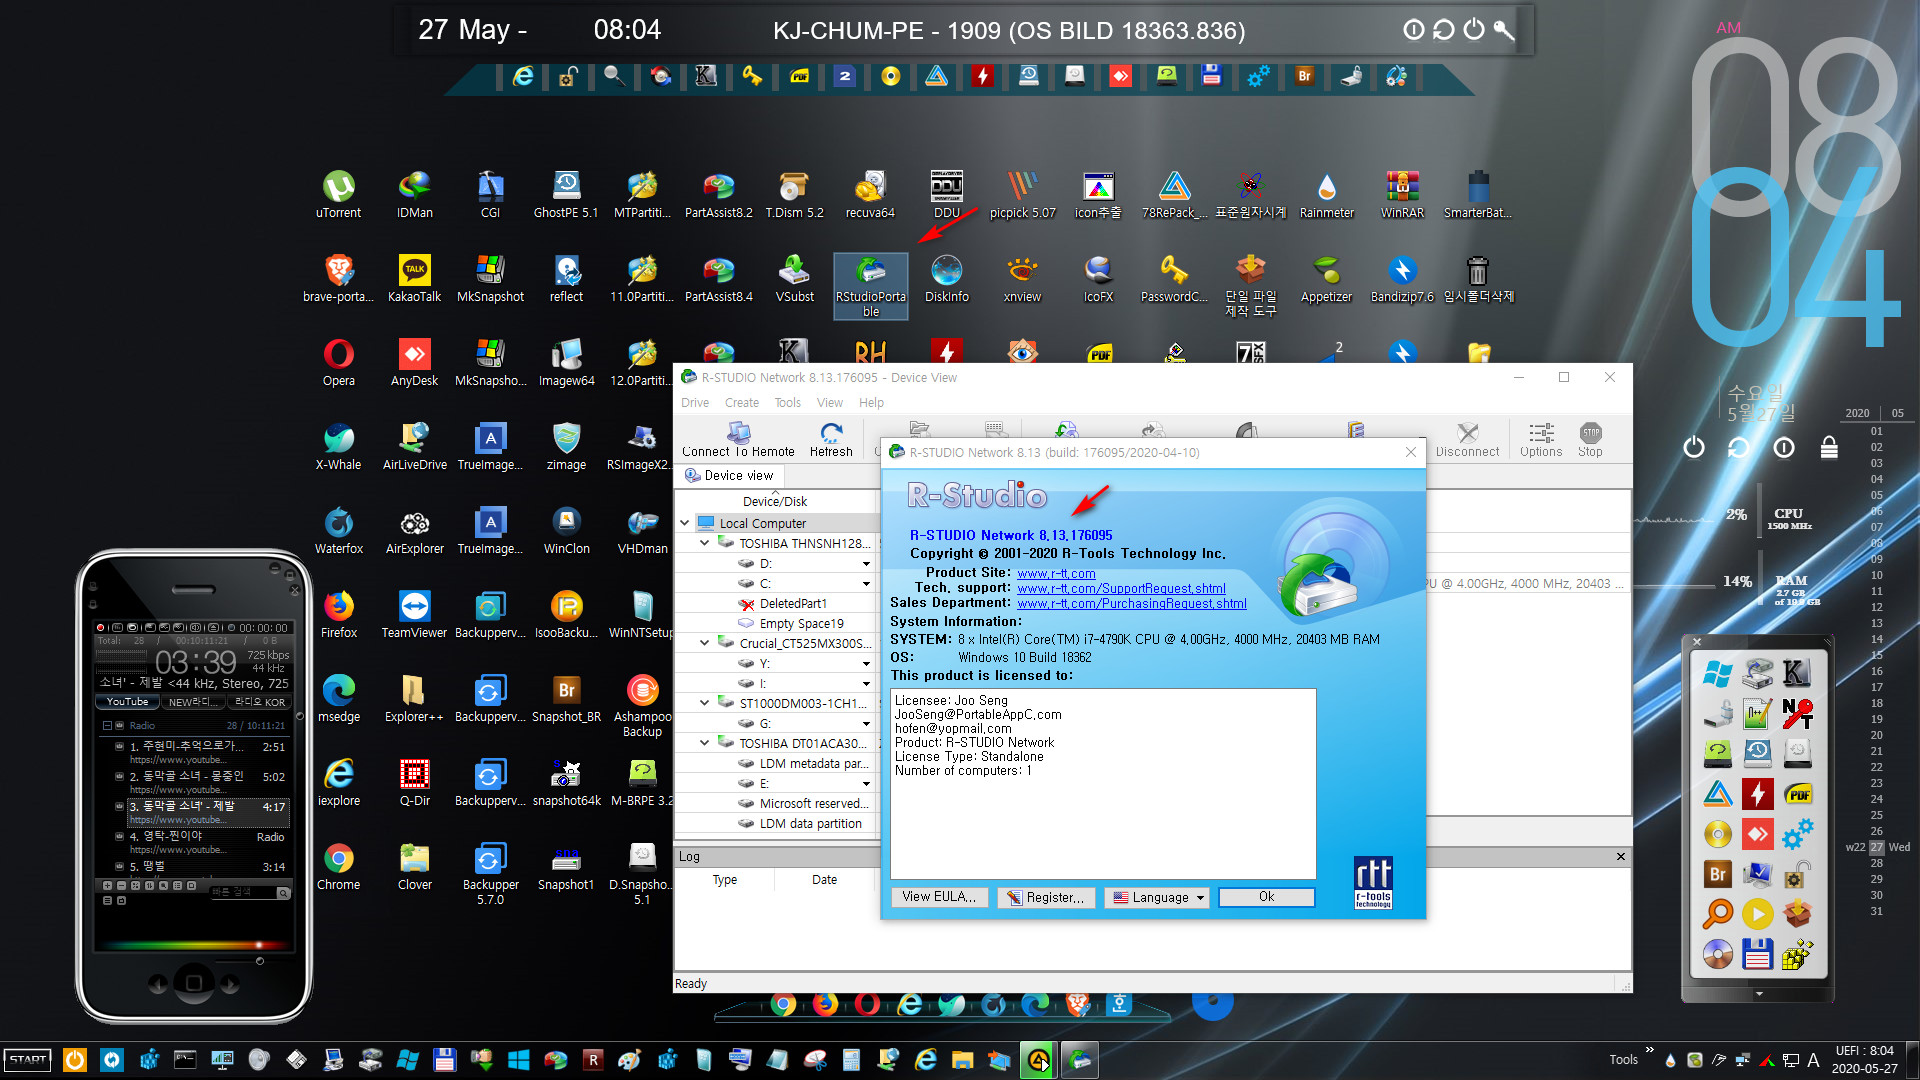Screen dimensions: 1920x1080
Task: Collapse the TOSHIBA DT01ACA30 drive node
Action: [x=705, y=743]
